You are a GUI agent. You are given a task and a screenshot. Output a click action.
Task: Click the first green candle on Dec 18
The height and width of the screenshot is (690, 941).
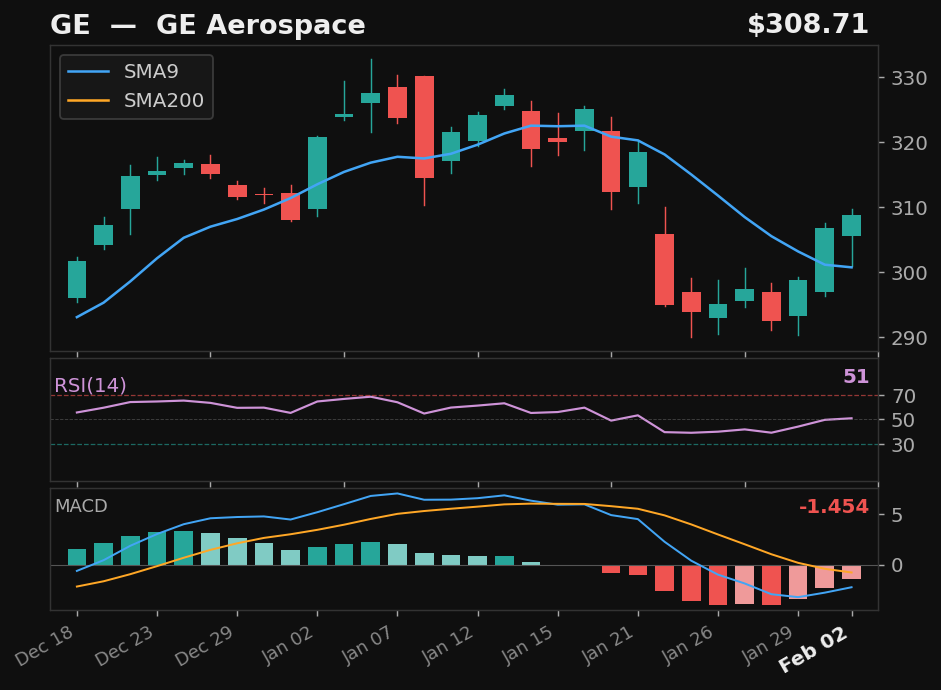click(77, 280)
